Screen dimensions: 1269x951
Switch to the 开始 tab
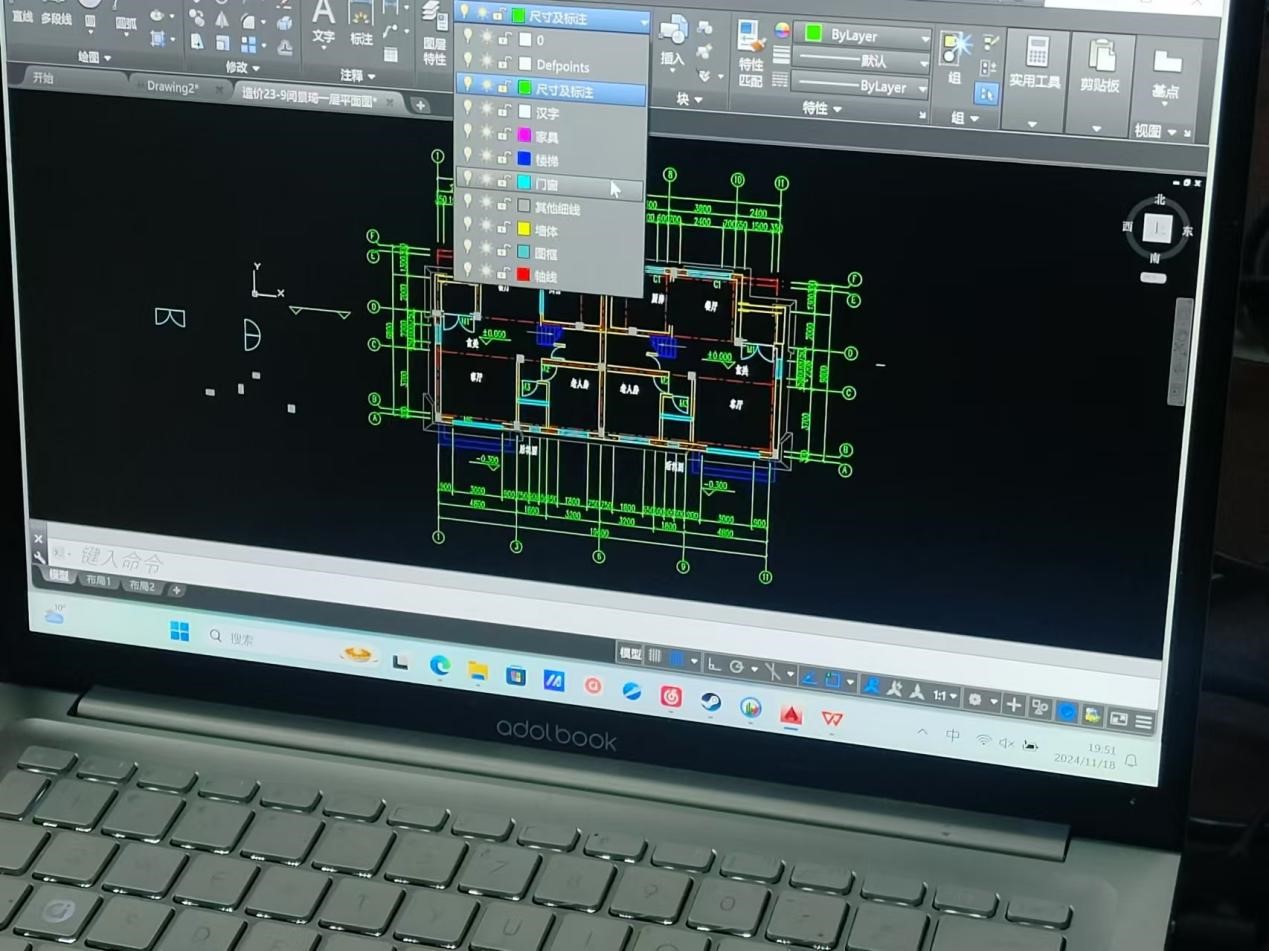point(43,77)
